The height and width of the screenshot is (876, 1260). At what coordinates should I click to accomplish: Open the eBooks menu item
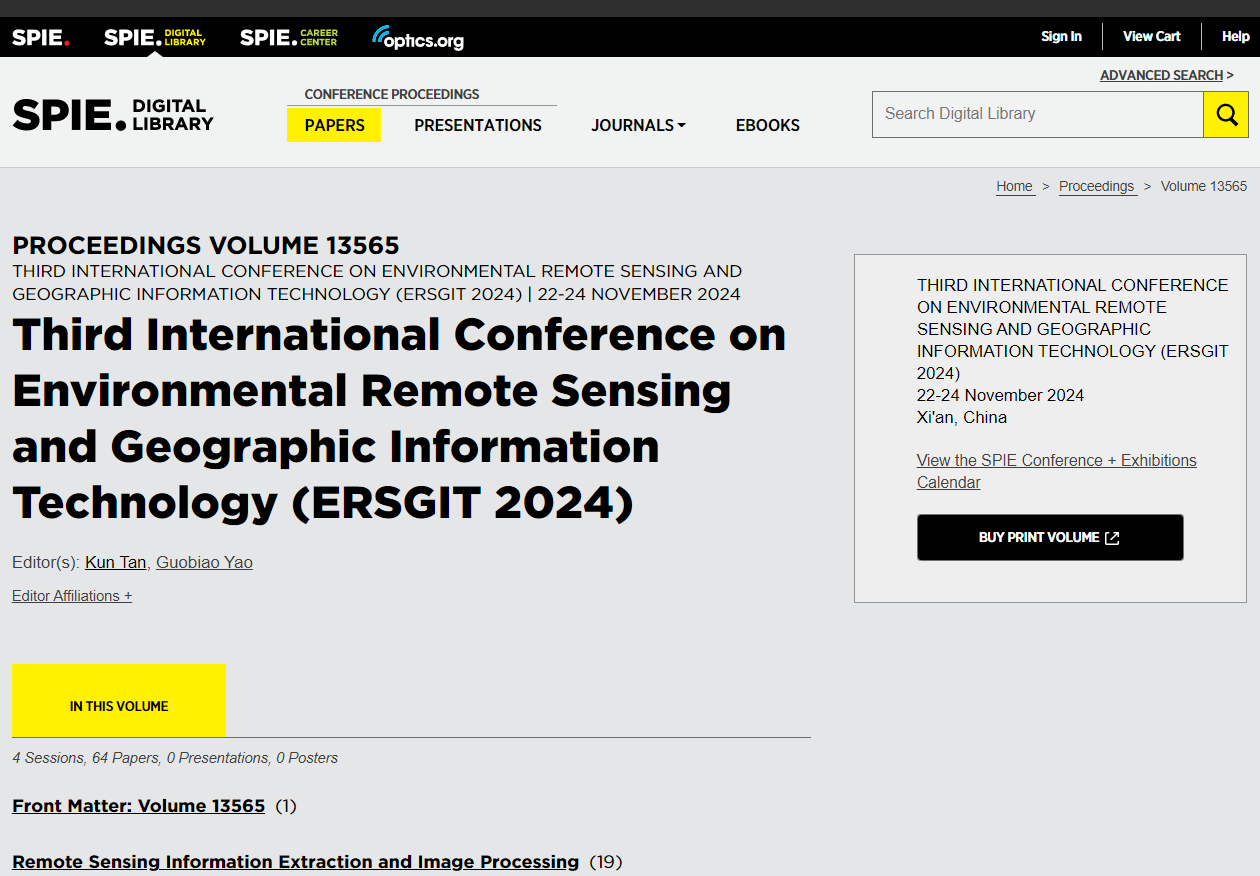(x=768, y=125)
